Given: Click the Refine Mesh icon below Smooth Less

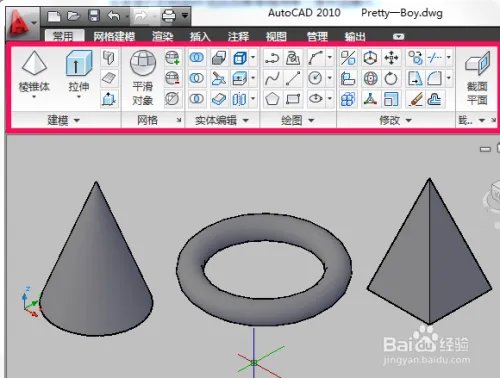Looking at the screenshot, I should (x=172, y=99).
